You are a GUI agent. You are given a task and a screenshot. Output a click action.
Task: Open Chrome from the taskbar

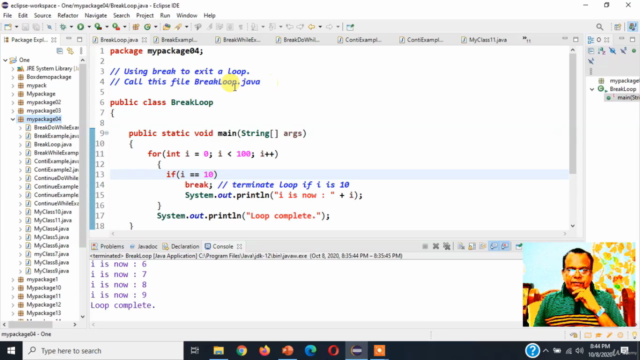[x=241, y=351]
